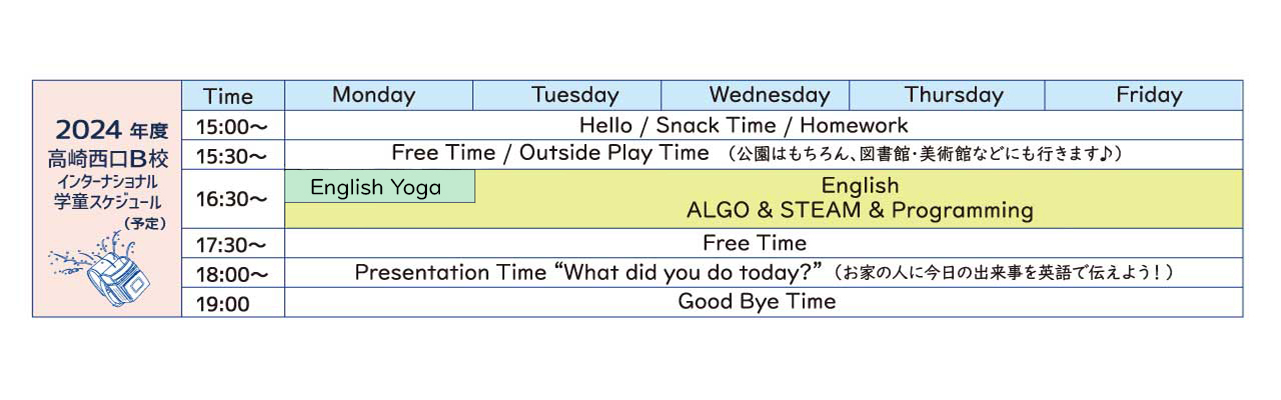Image resolution: width=1281 pixels, height=400 pixels.
Task: Click the 16:30 time slot
Action: [232, 199]
